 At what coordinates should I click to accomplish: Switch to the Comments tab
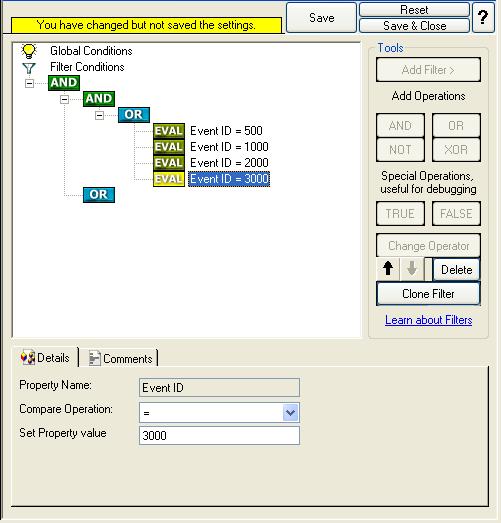pos(121,359)
